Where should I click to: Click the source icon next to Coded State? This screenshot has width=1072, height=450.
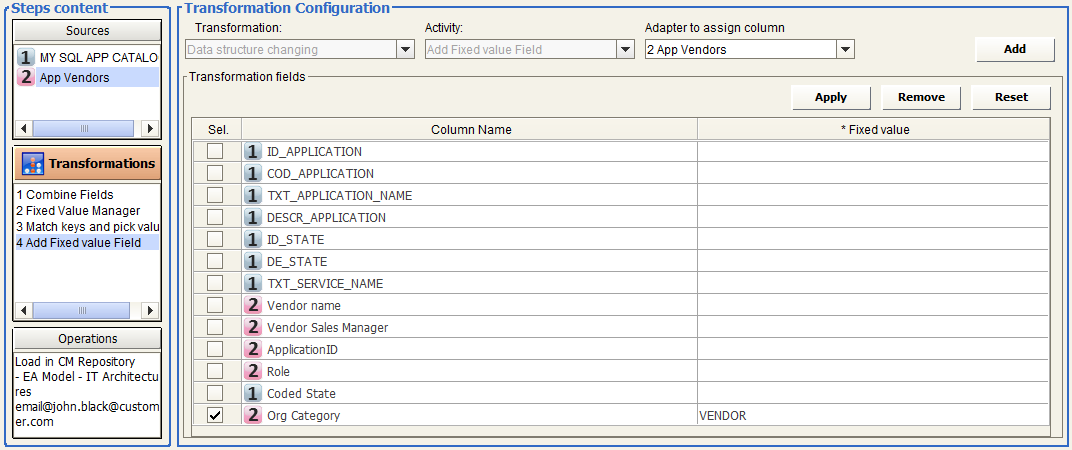pos(253,394)
